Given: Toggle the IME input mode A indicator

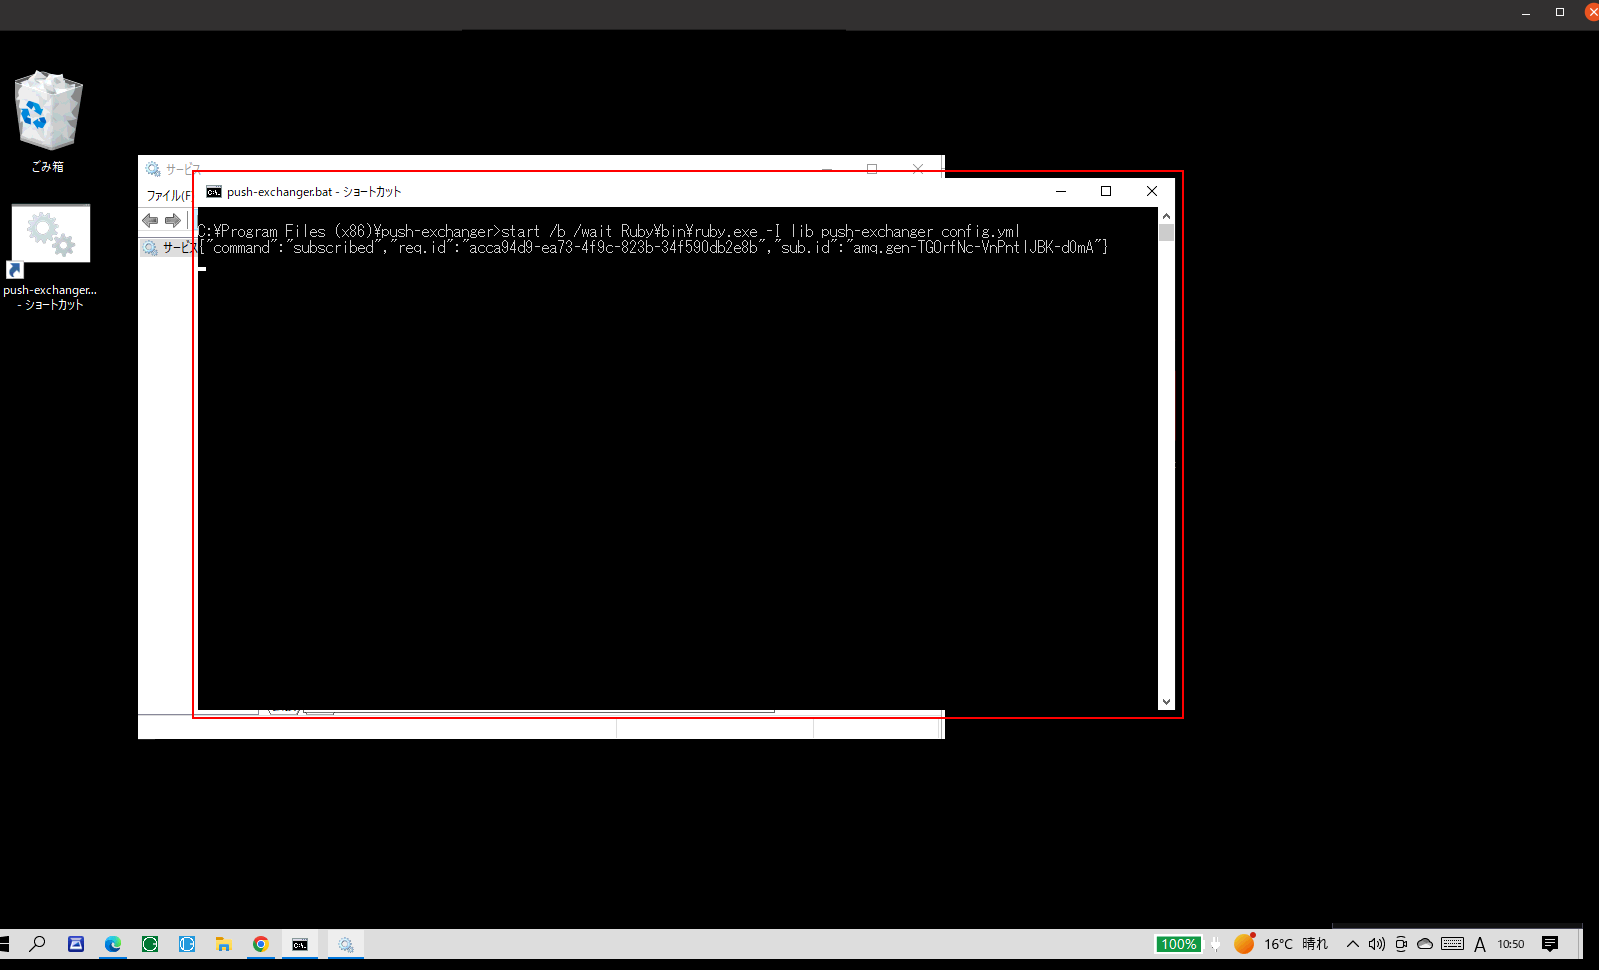Looking at the screenshot, I should tap(1480, 944).
